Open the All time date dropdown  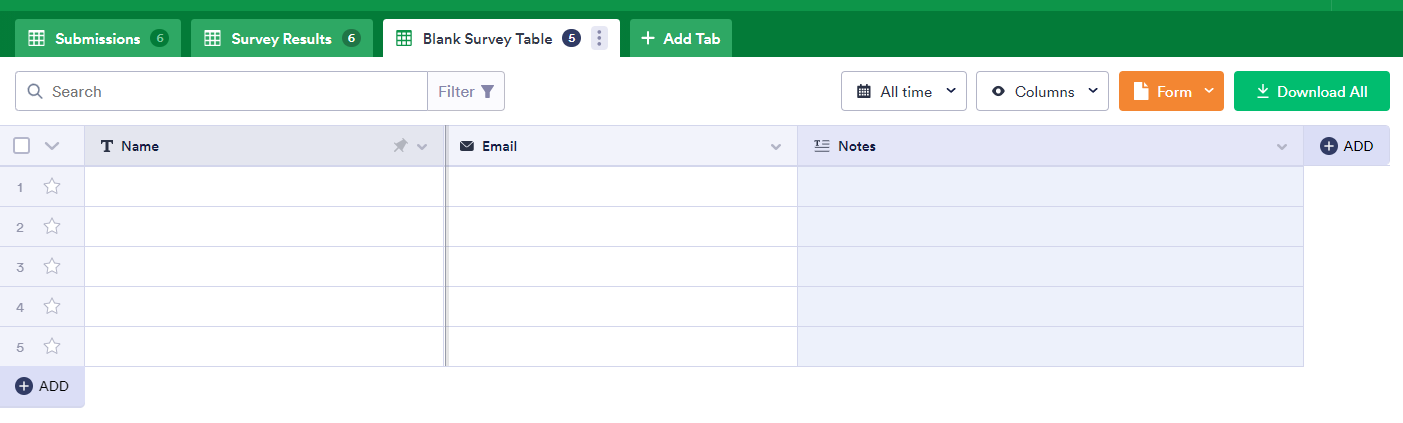pyautogui.click(x=904, y=91)
